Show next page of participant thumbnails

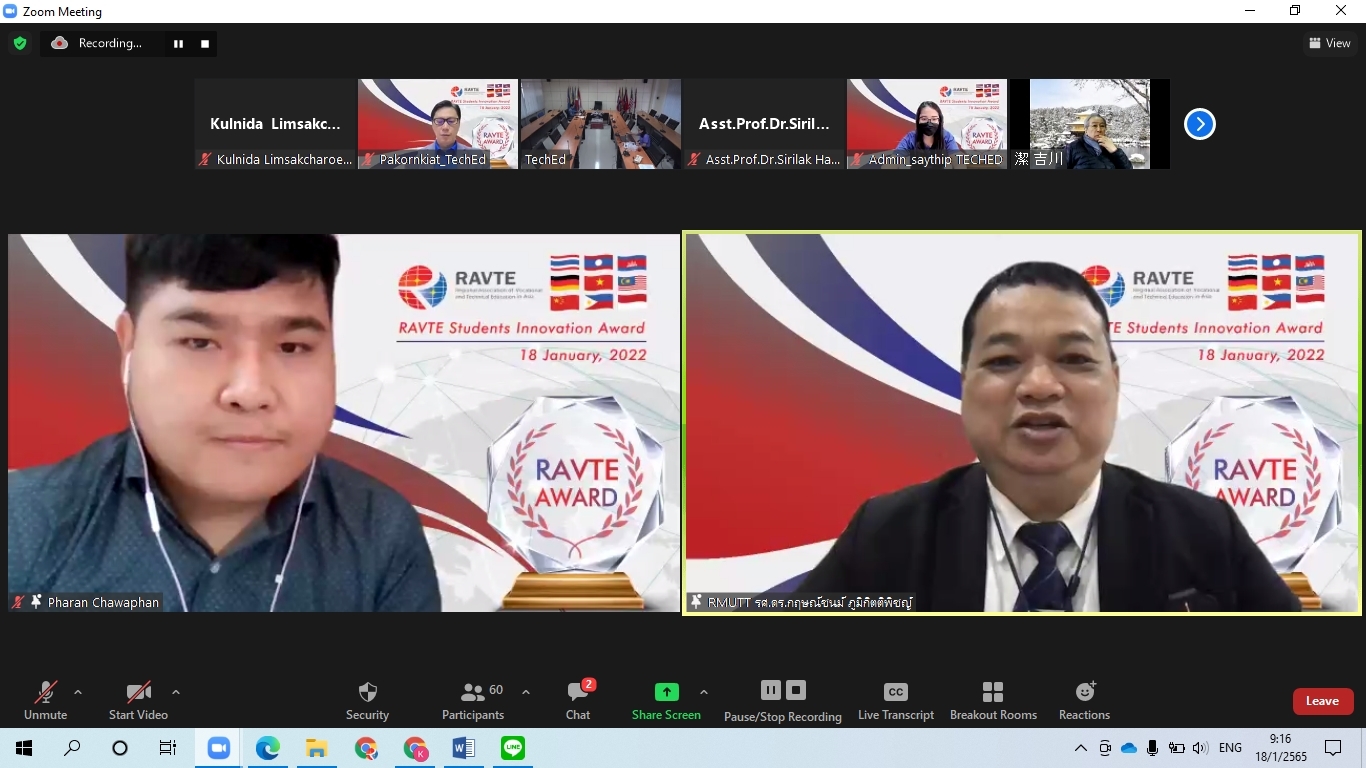(x=1199, y=124)
